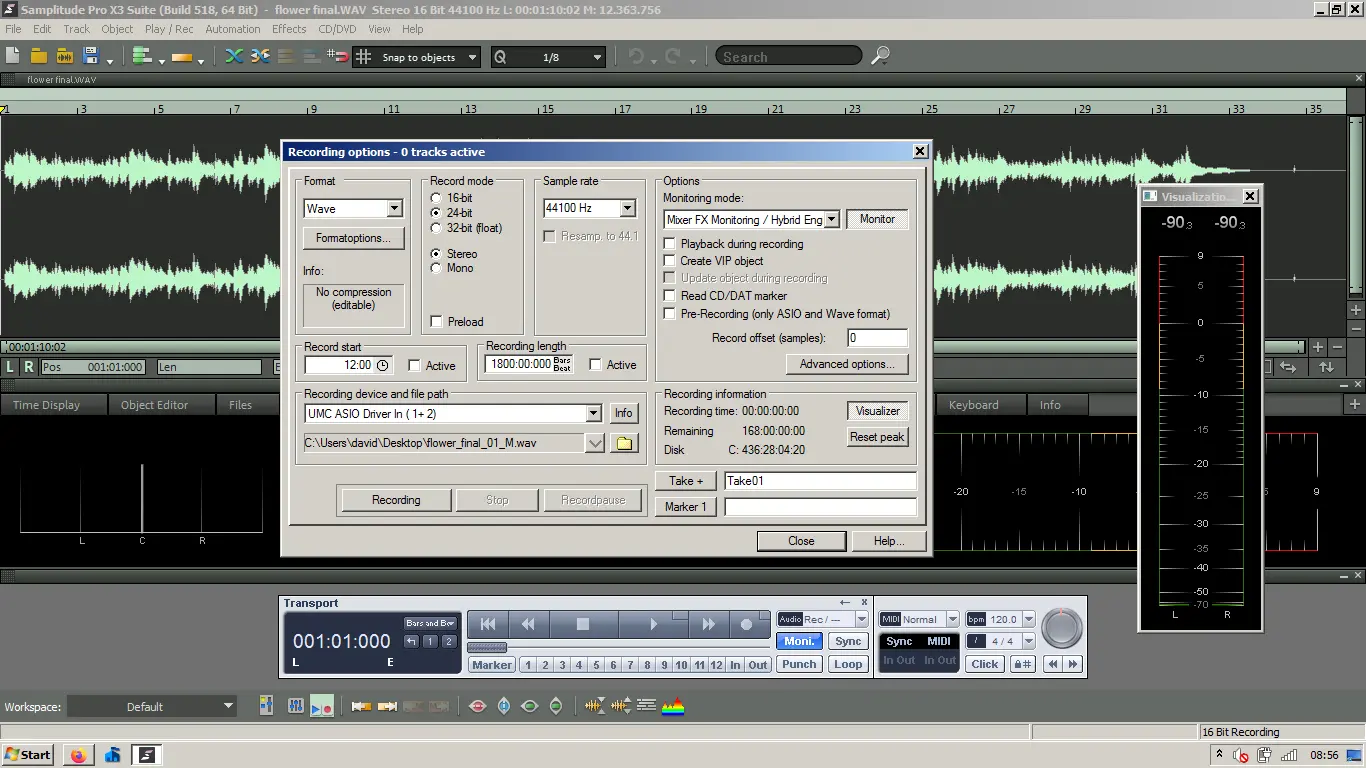The image size is (1366, 768).
Task: Click the Take01 name input field
Action: tap(819, 481)
